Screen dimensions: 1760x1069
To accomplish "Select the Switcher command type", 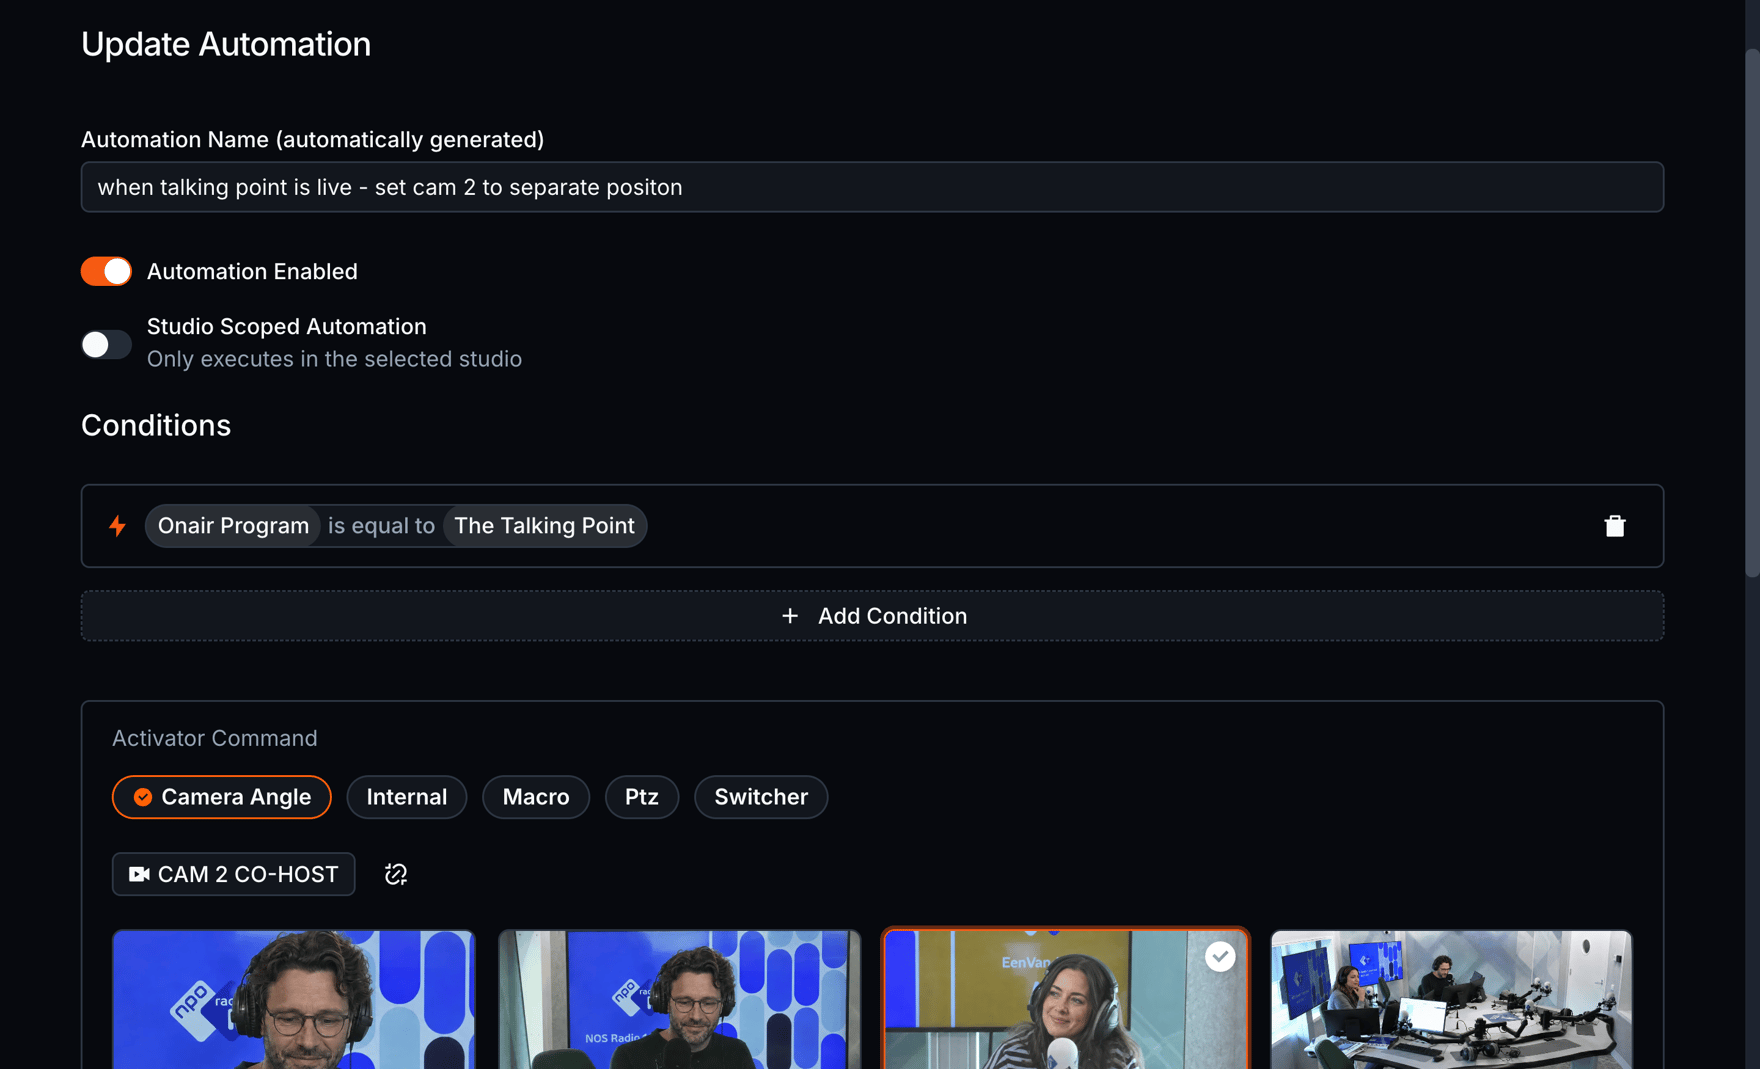I will (761, 797).
